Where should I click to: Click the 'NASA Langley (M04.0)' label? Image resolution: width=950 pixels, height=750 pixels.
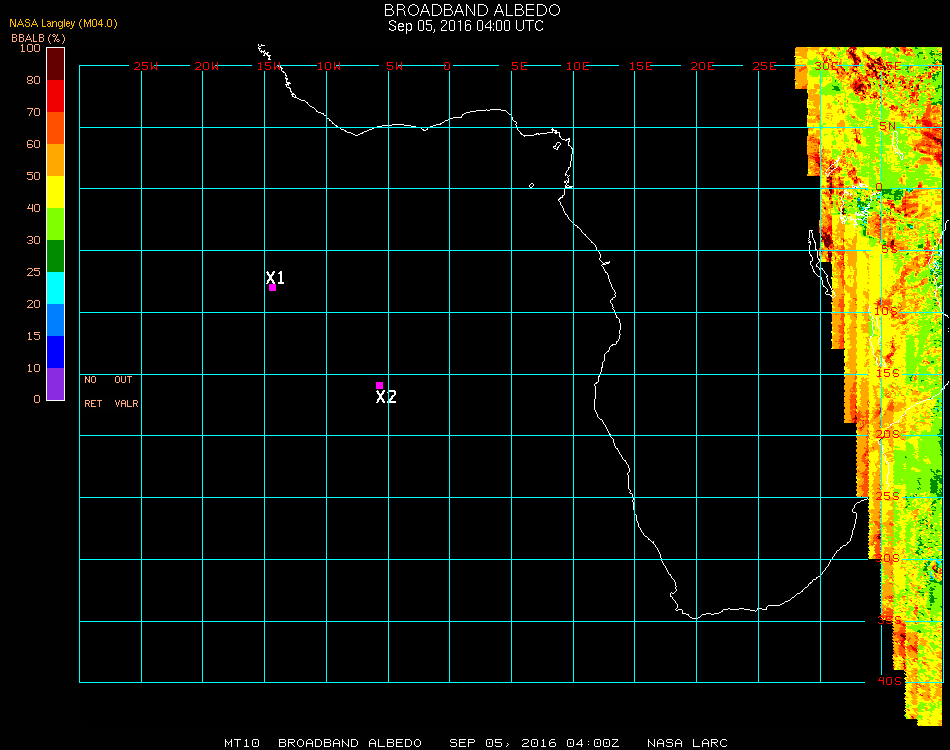[x=63, y=23]
